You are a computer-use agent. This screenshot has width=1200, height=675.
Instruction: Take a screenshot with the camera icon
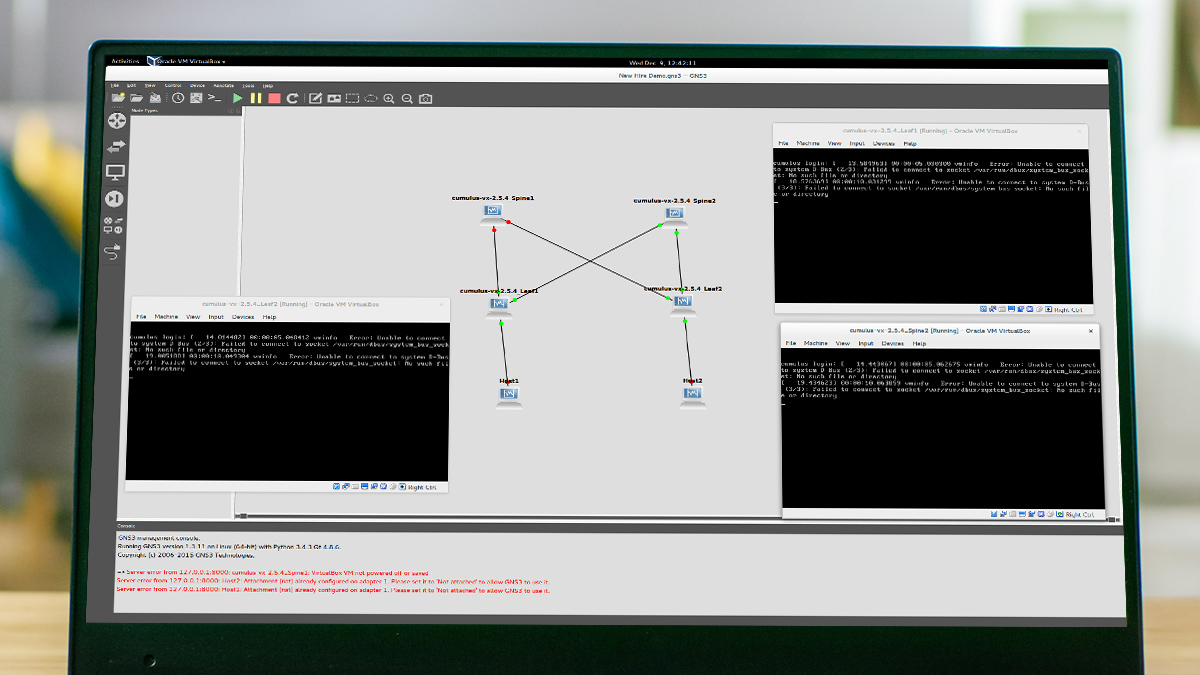point(426,98)
